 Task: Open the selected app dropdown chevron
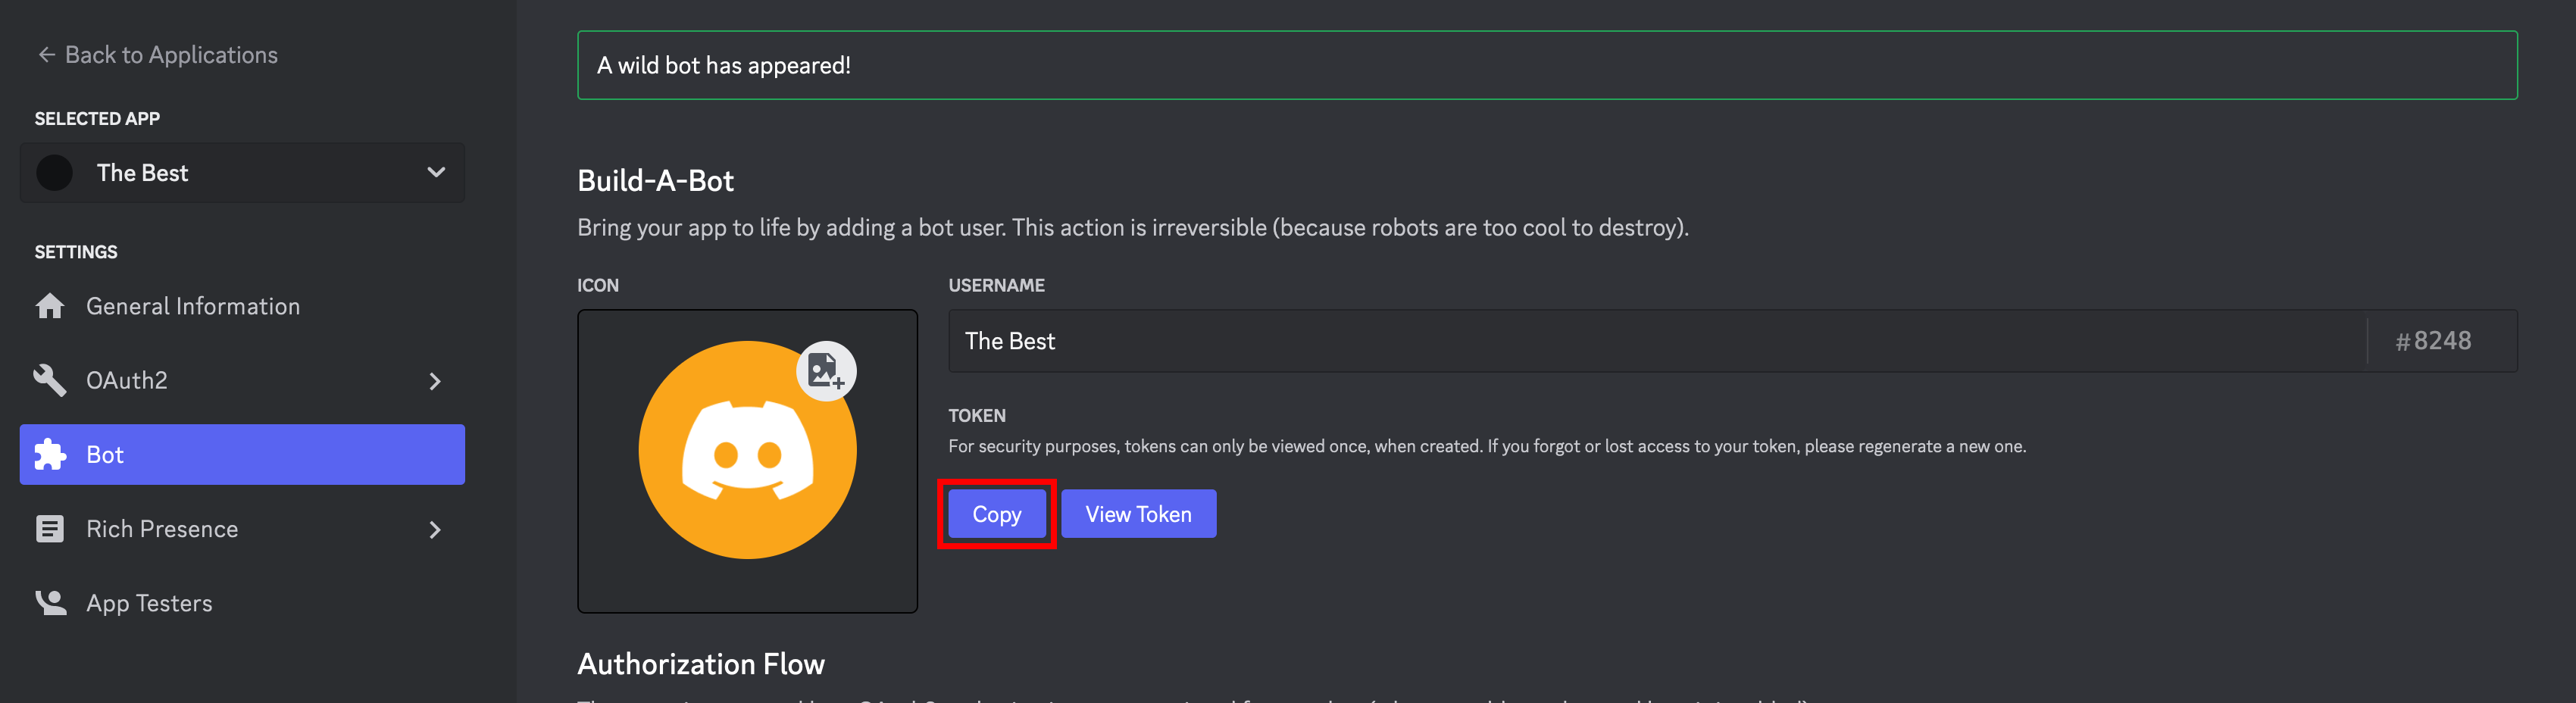pyautogui.click(x=436, y=172)
